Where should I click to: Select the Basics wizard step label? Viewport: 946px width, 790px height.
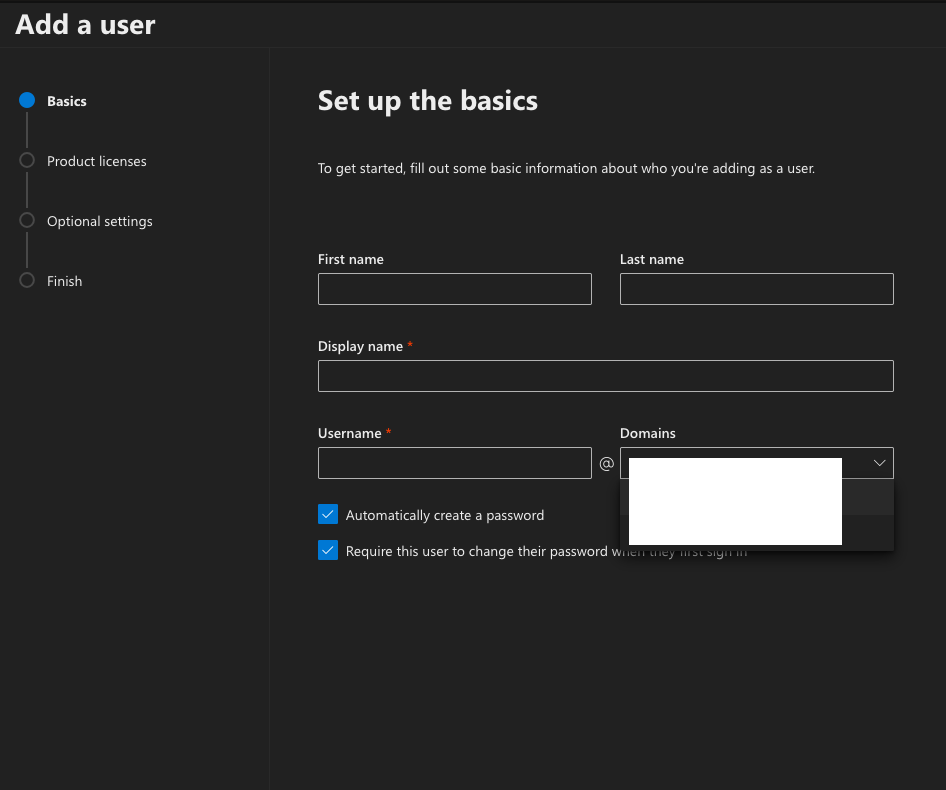pyautogui.click(x=66, y=101)
